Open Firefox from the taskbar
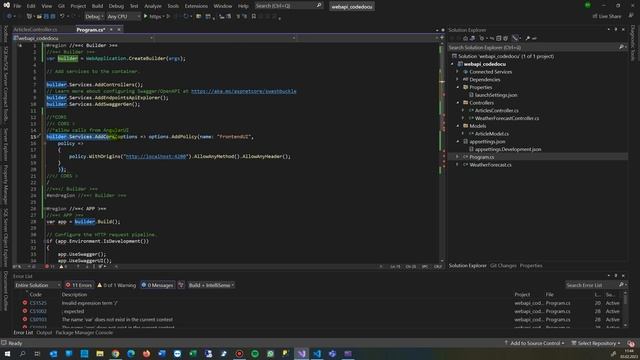This screenshot has width=640, height=360. point(147,353)
